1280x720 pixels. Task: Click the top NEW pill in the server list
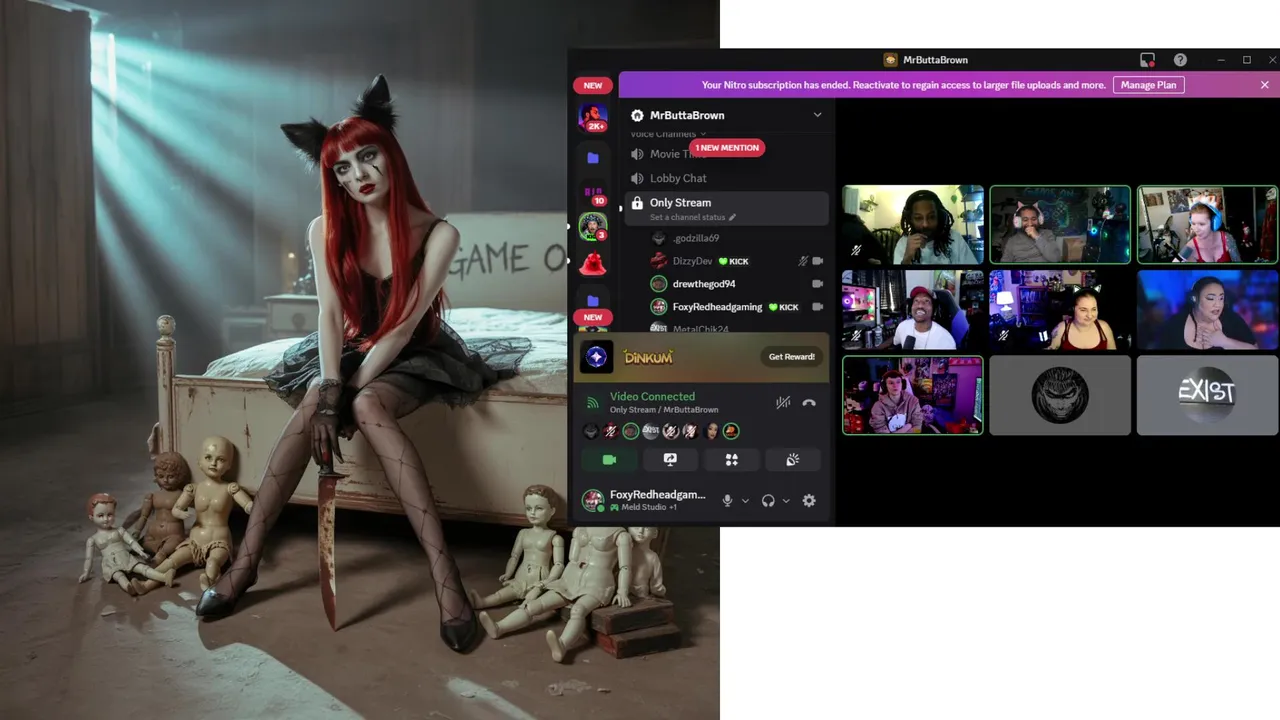[593, 85]
